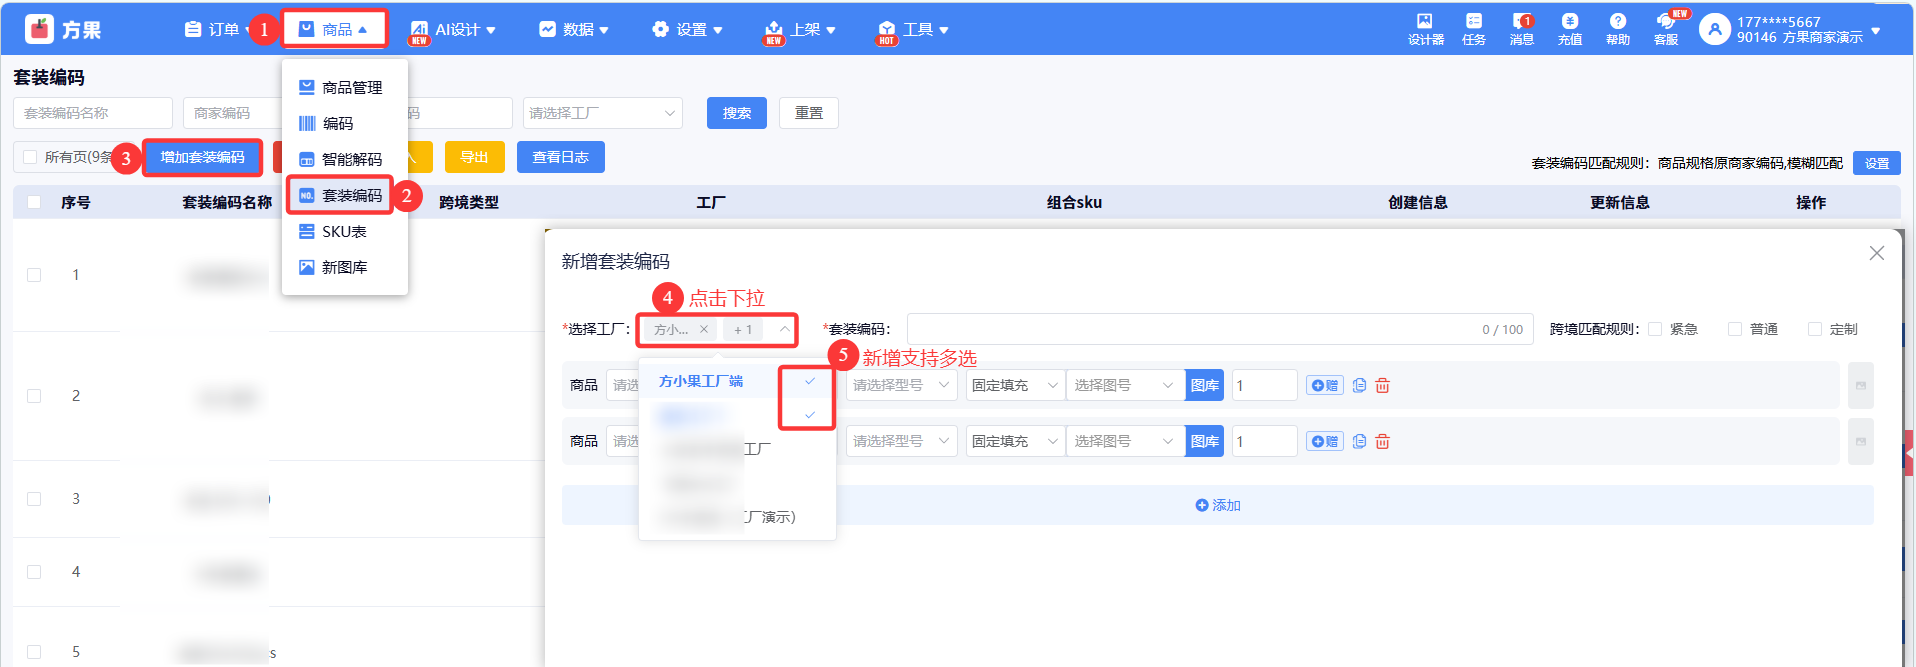Viewport: 1916px width, 667px height.
Task: Click the 添加 add row link
Action: [x=1218, y=505]
